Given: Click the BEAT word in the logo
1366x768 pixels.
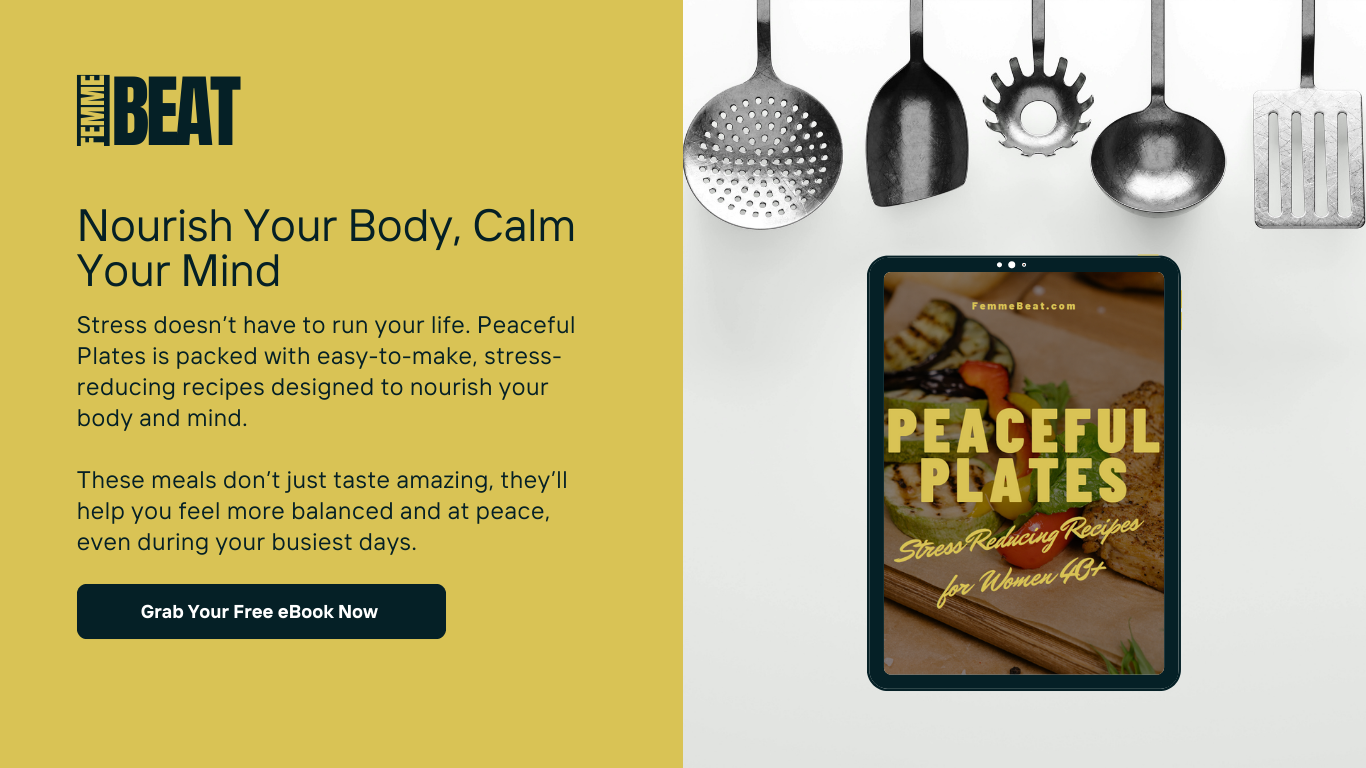Looking at the screenshot, I should pos(177,111).
